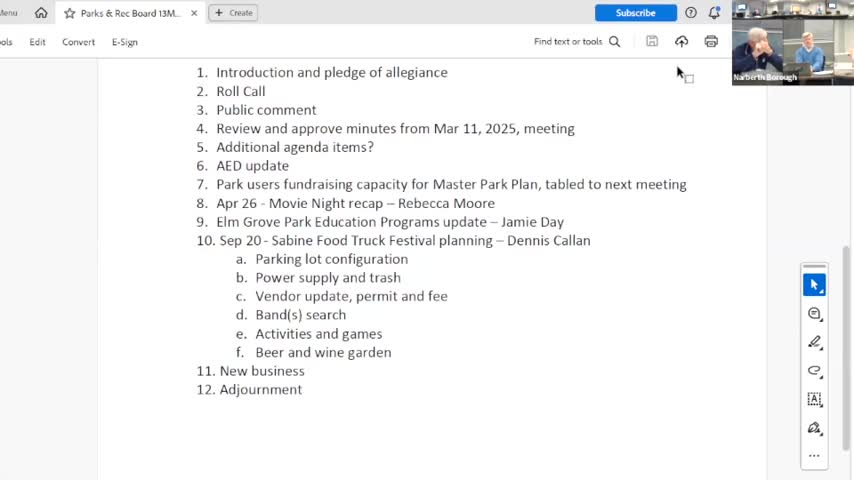Click 'Parking lot configuration' sub-item
This screenshot has height=480, width=854.
332,259
